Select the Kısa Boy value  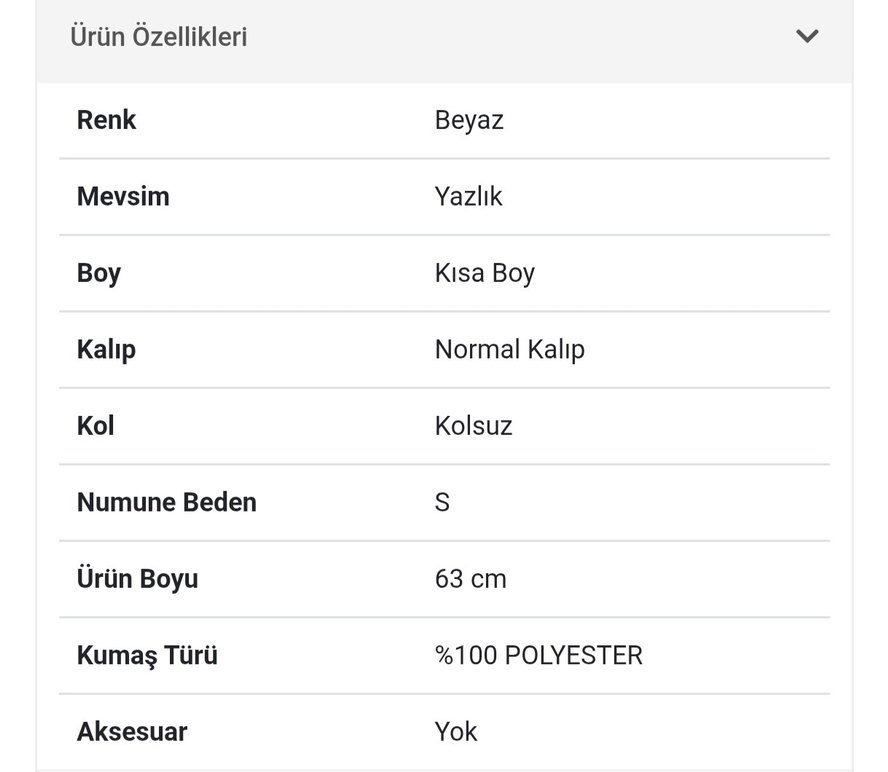[484, 273]
